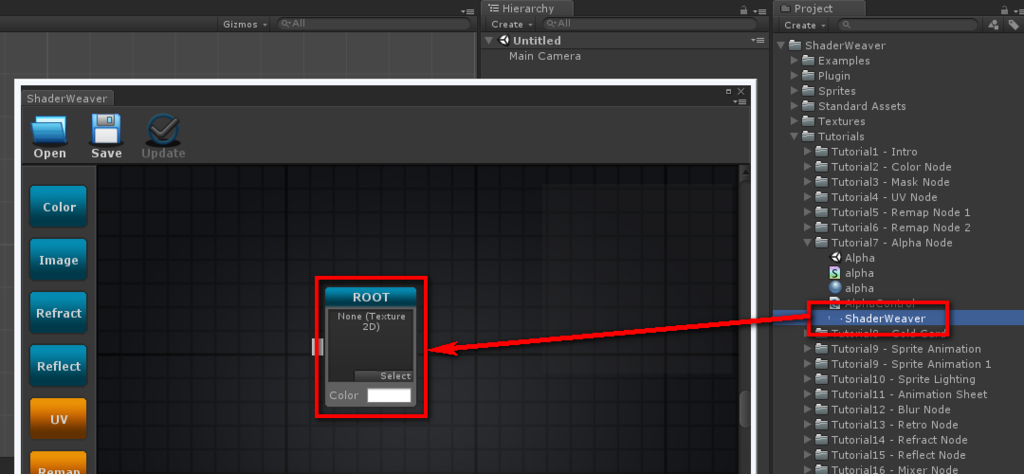Maximize the ShaderWeaver floating window
The image size is (1024, 474).
pos(729,91)
